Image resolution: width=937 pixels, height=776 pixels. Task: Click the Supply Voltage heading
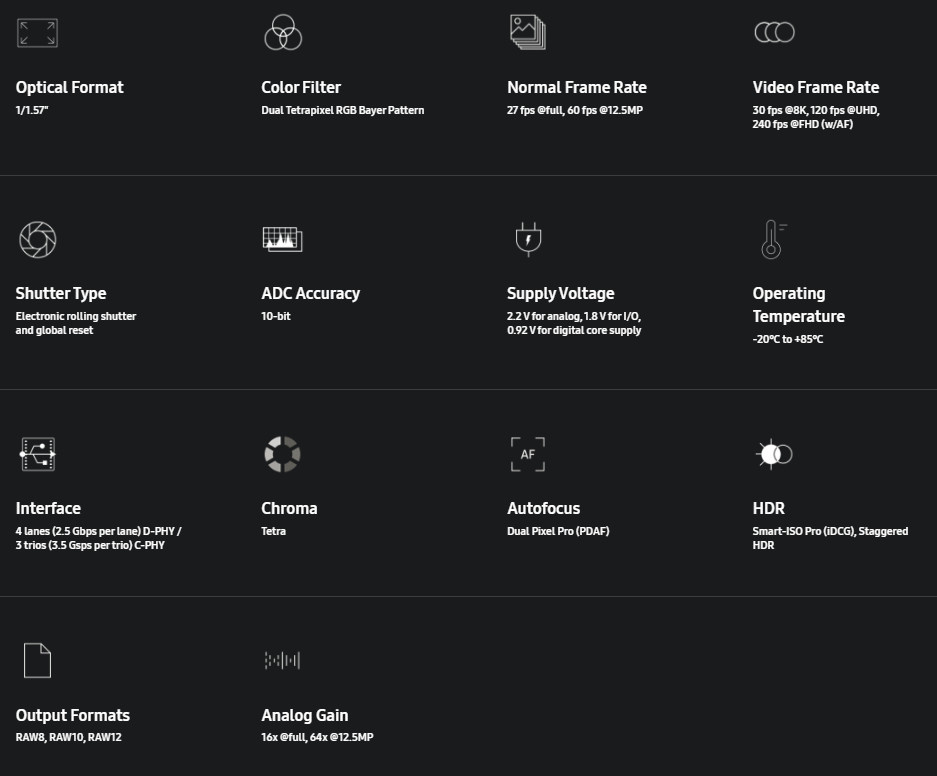pos(561,293)
